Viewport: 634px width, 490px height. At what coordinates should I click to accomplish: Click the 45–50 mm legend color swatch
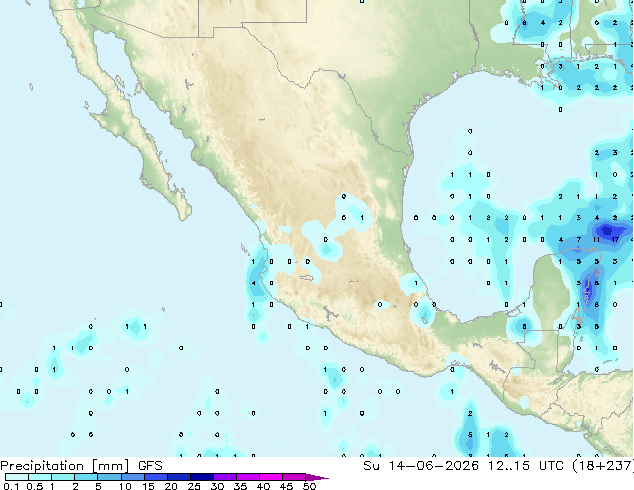pyautogui.click(x=294, y=477)
